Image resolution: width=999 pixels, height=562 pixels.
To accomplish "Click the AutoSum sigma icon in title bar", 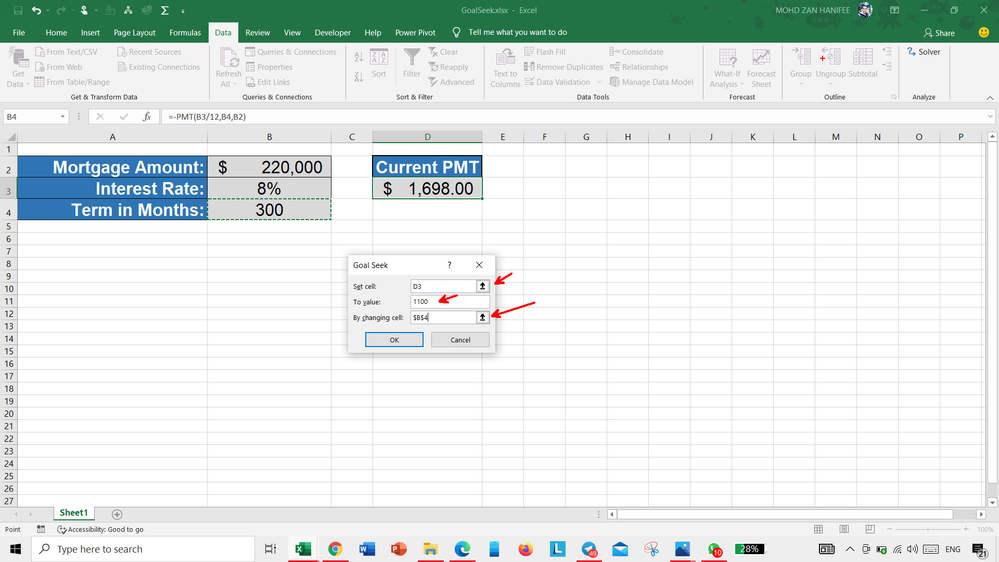I will point(164,10).
